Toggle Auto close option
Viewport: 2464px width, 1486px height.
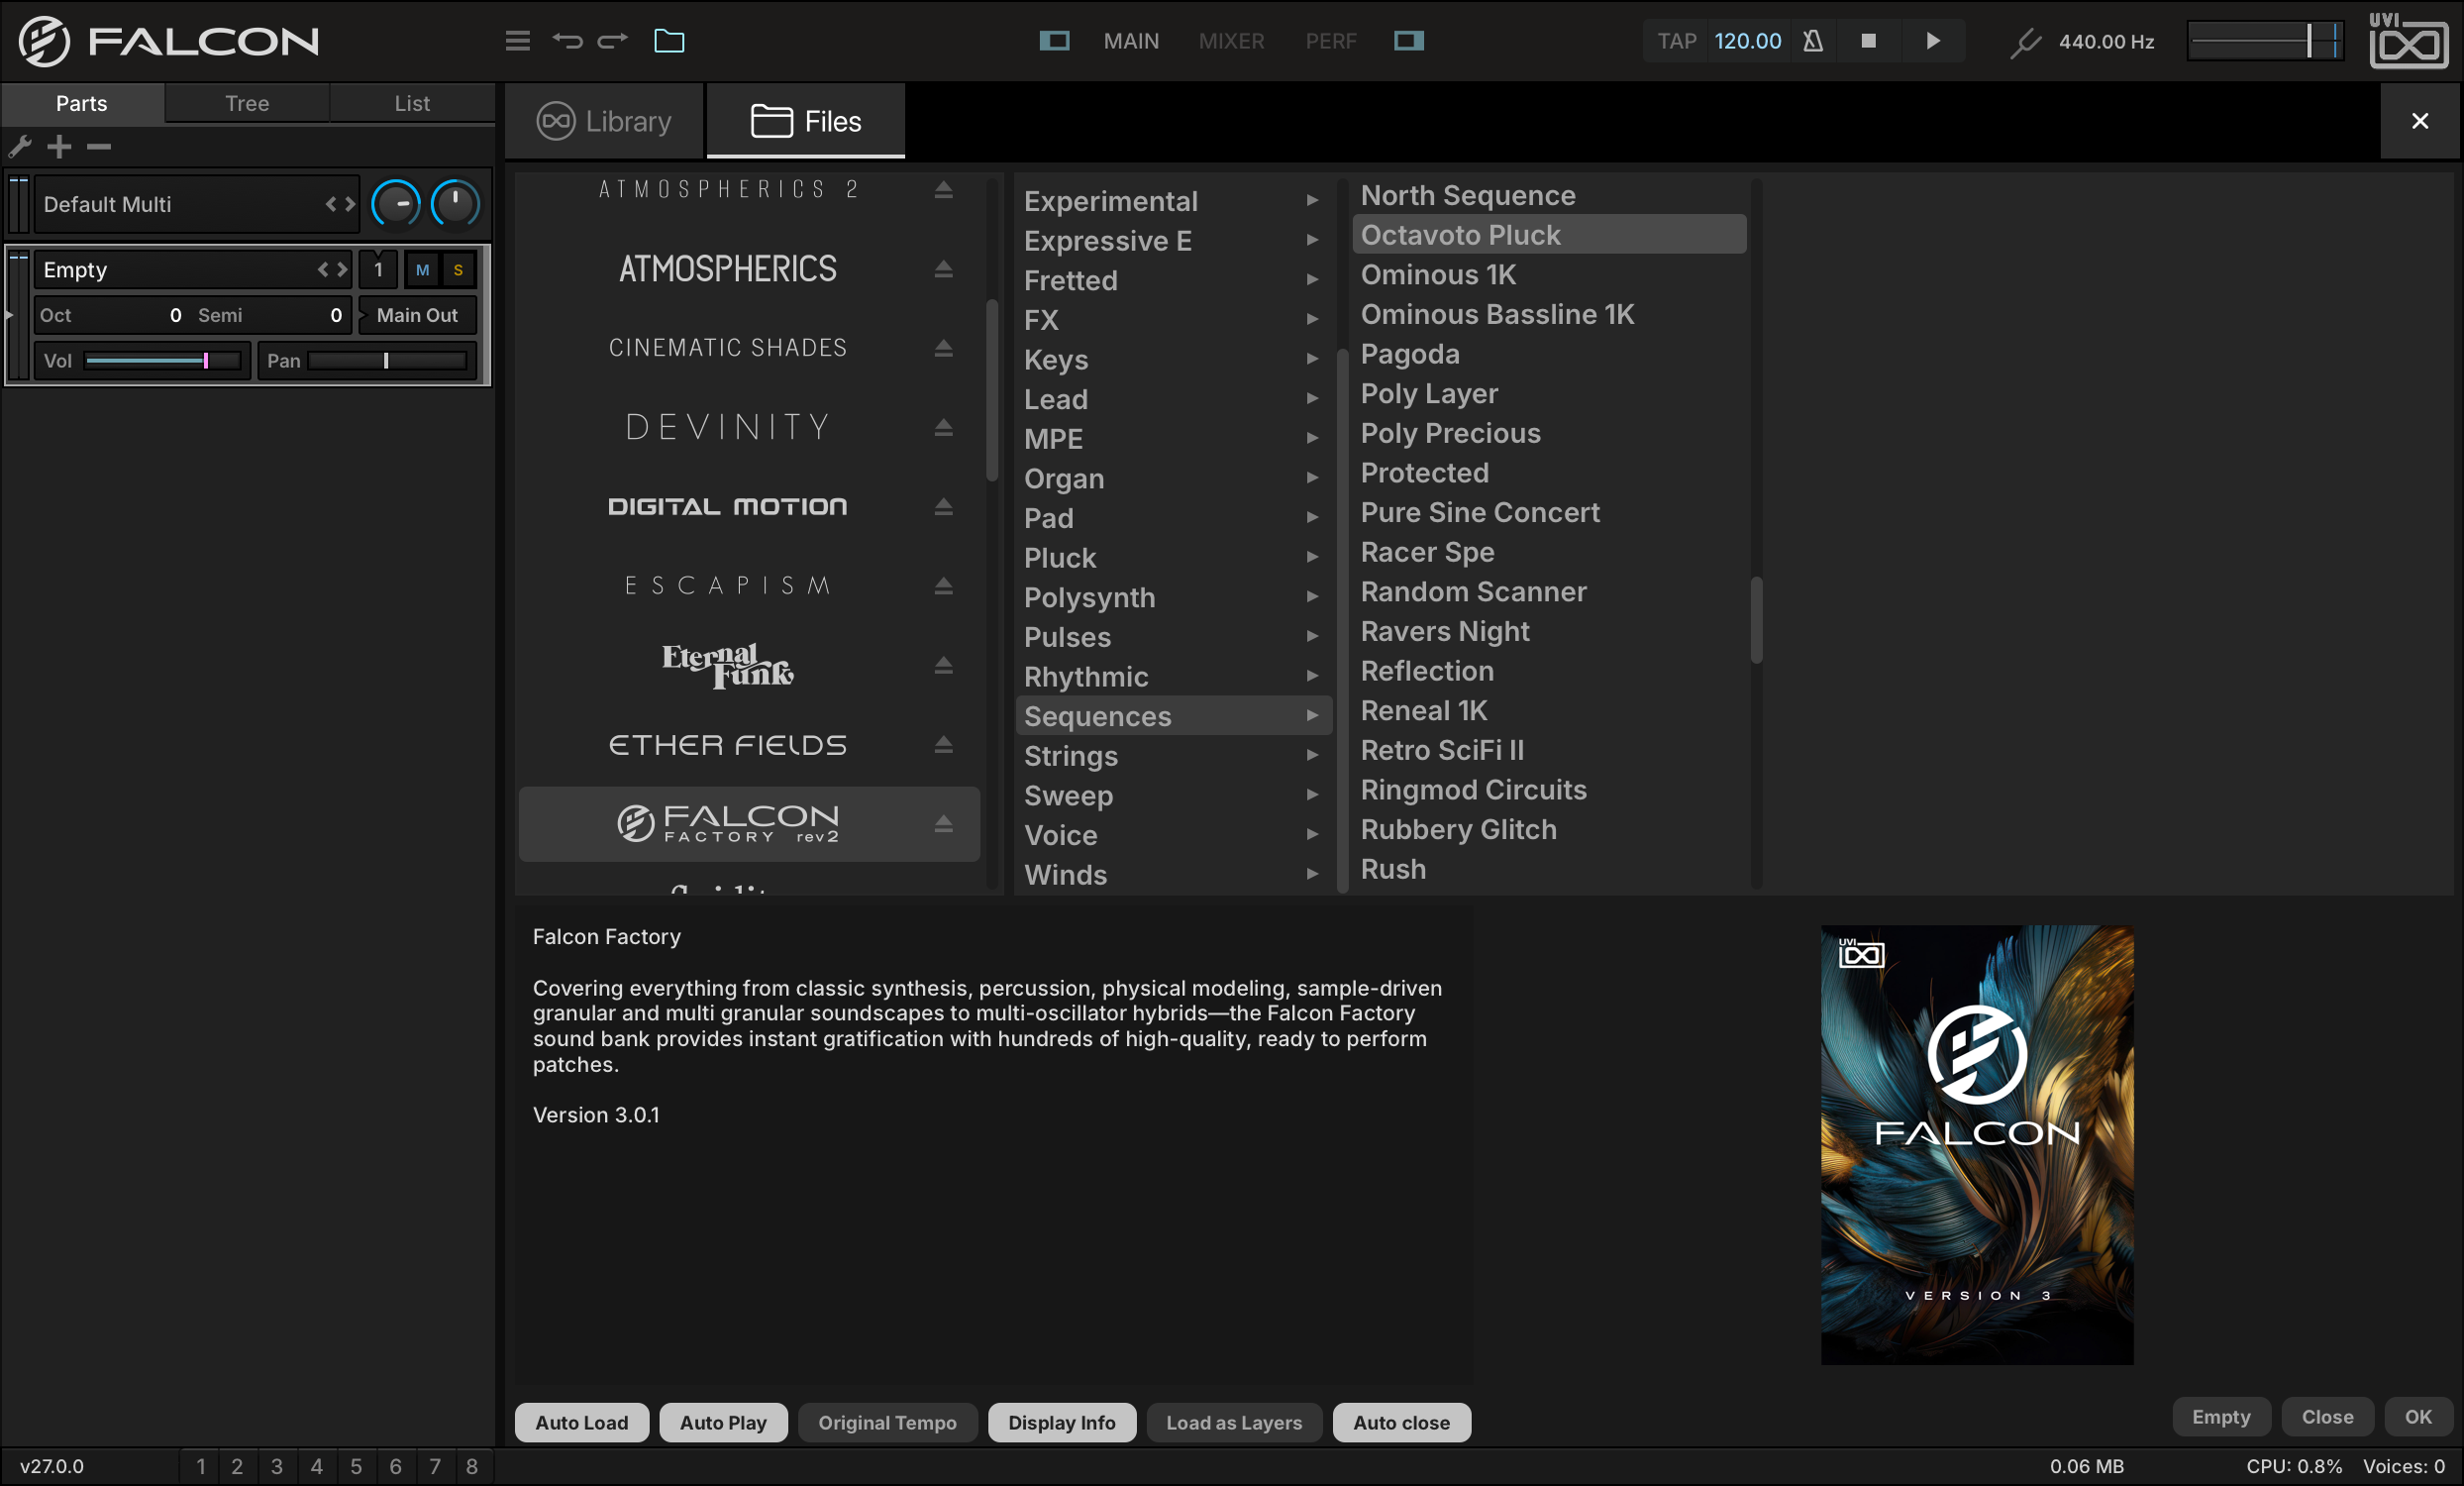[x=1401, y=1422]
